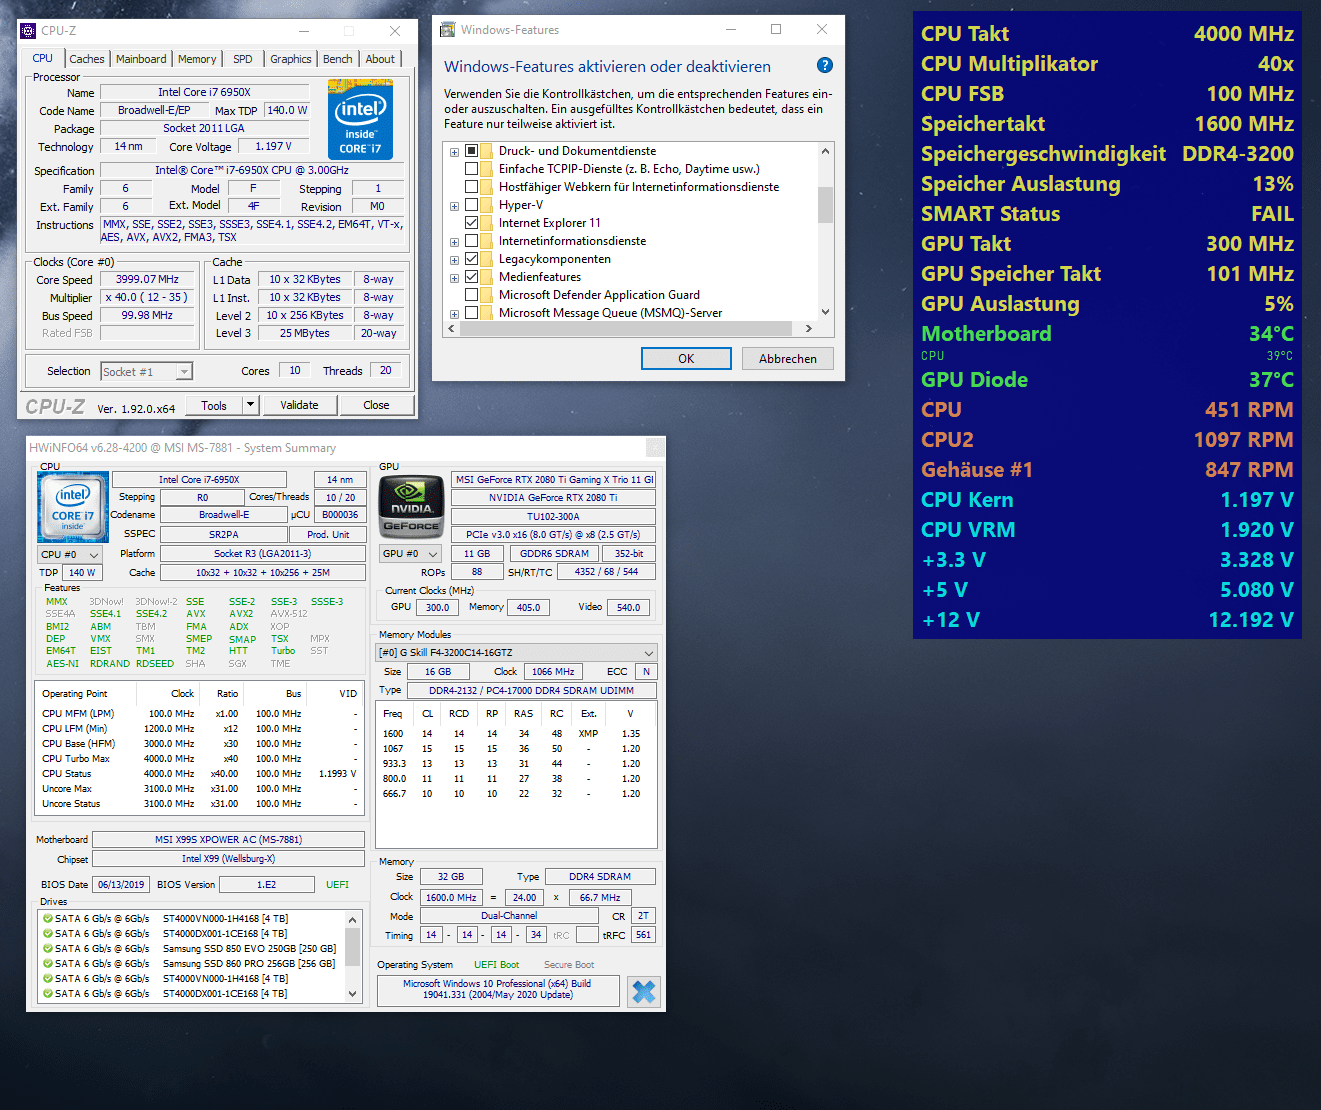Click horizontal scrollbar right arrow in Windows-Features

(x=809, y=328)
